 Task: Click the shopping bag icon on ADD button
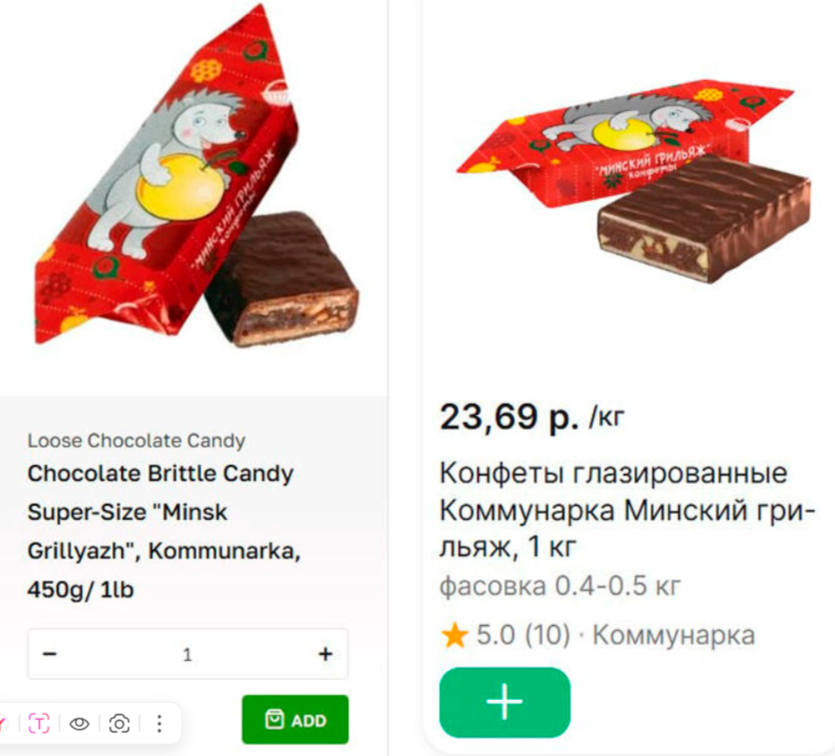[x=274, y=719]
